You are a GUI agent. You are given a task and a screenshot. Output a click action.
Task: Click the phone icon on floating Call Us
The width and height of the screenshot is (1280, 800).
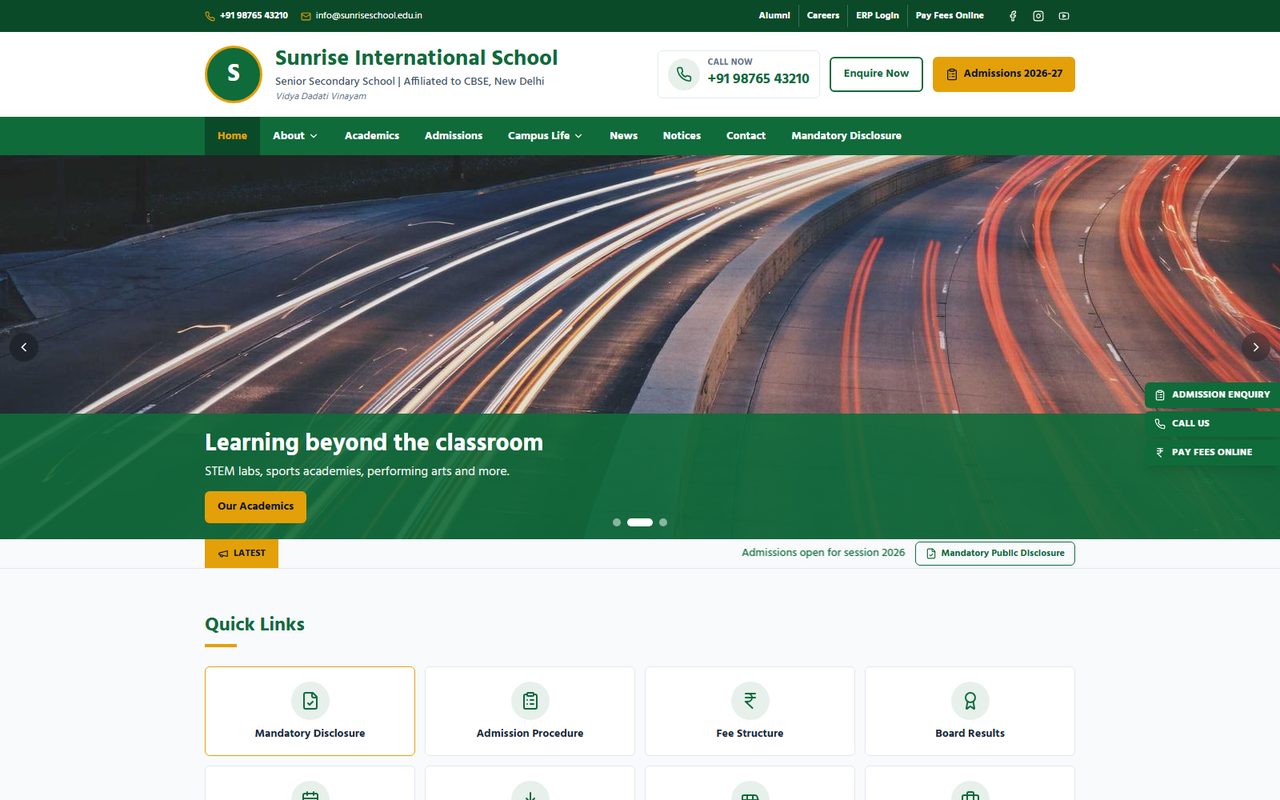click(x=1160, y=424)
